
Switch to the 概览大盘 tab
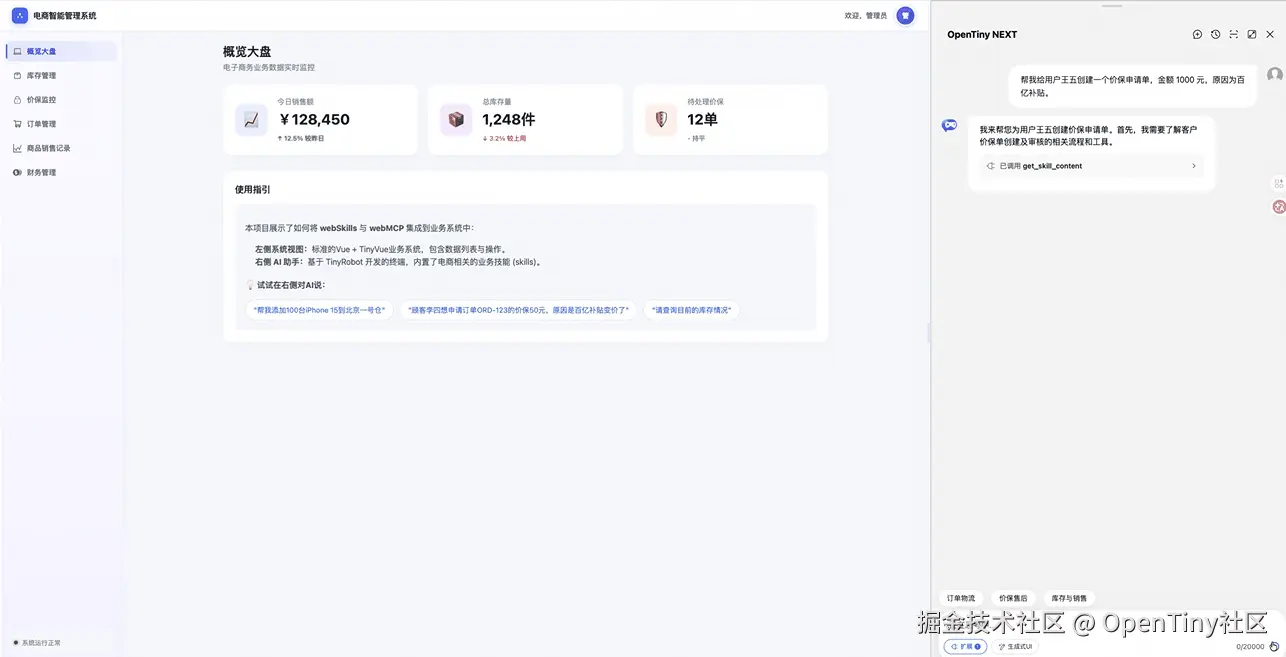[x=44, y=51]
